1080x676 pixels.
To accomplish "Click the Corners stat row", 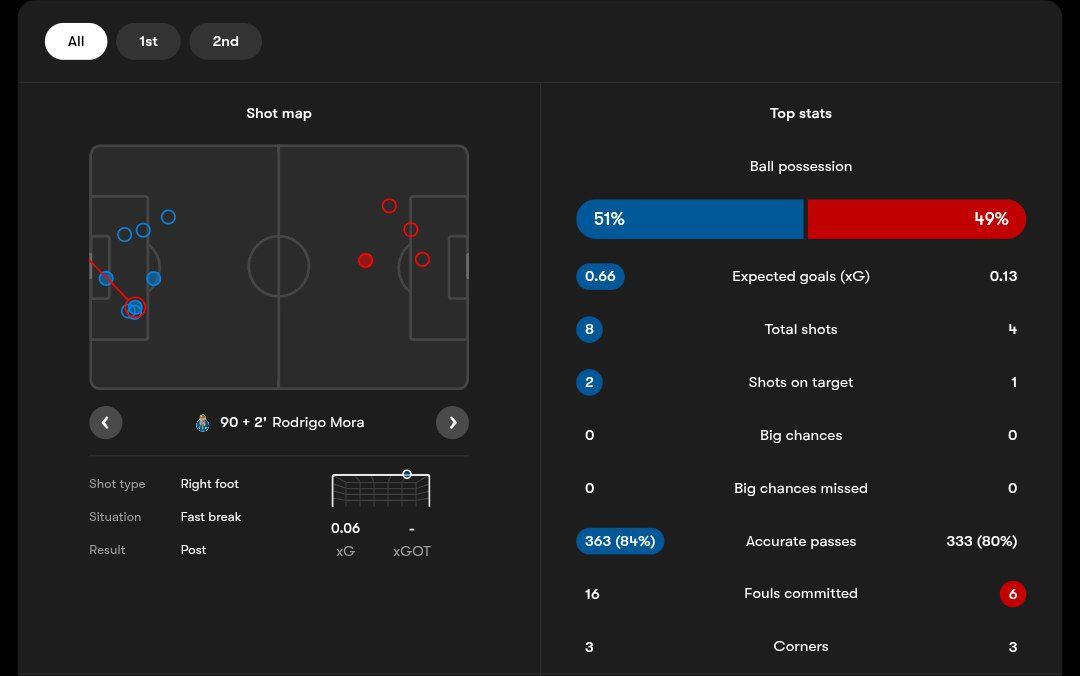I will (801, 646).
